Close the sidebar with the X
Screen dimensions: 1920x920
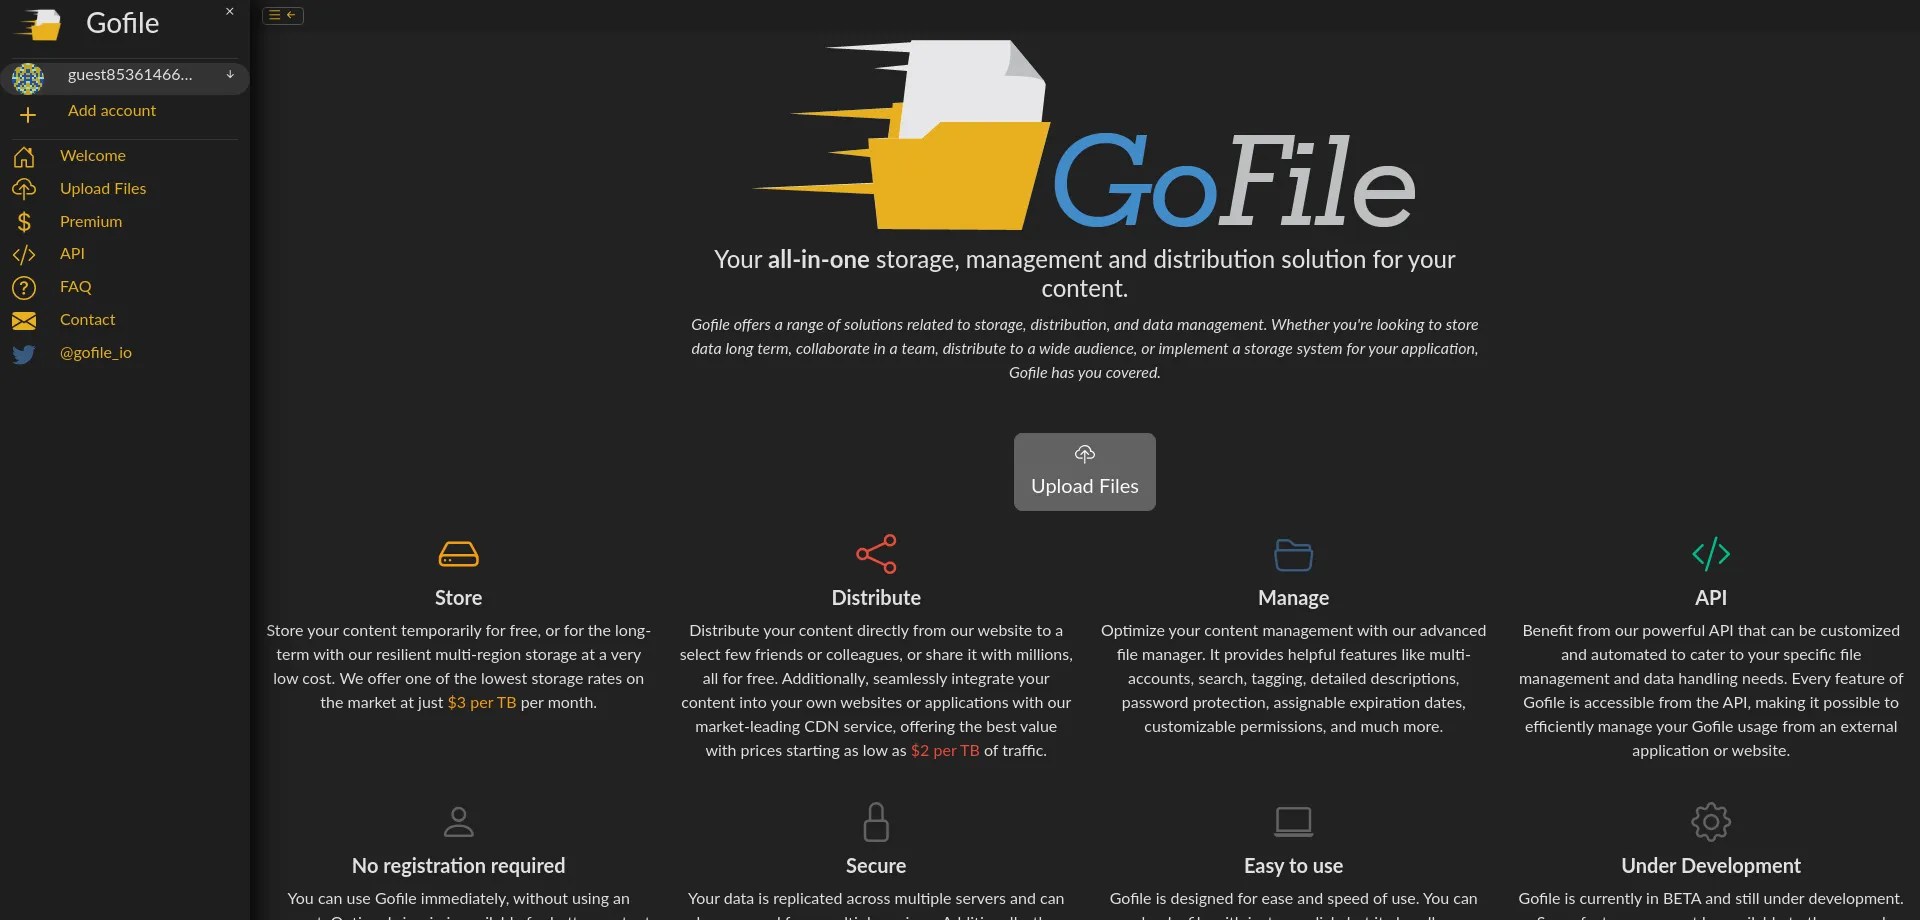tap(229, 11)
